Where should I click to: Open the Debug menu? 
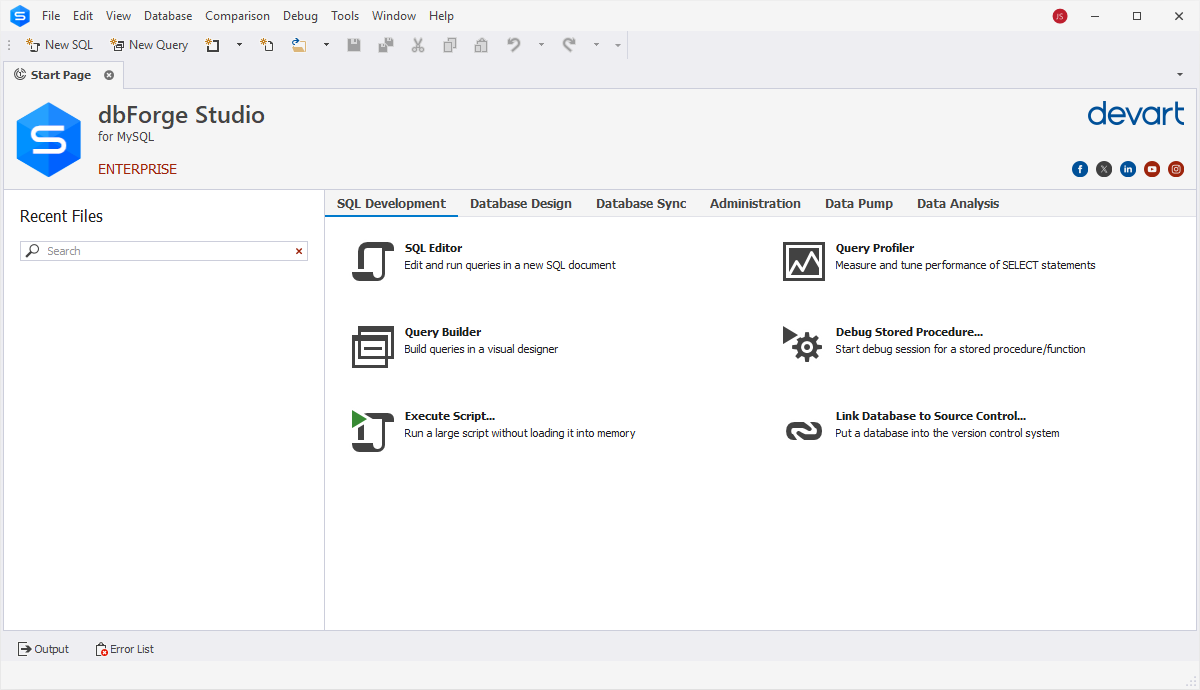click(x=300, y=16)
